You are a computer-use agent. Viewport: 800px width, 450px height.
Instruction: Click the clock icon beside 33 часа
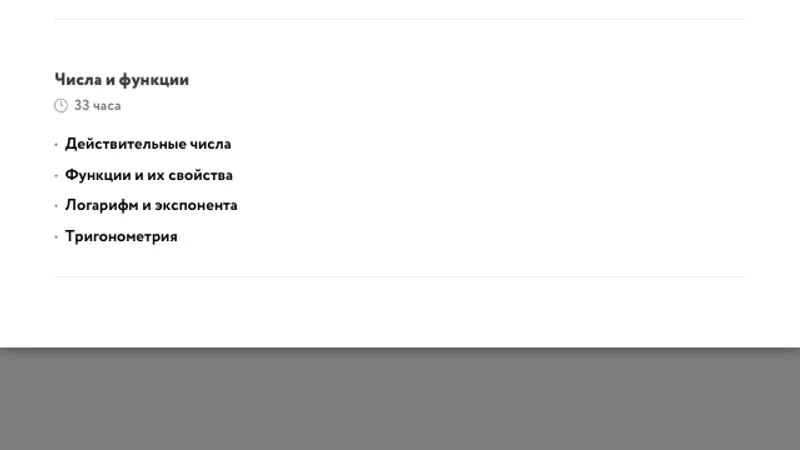(x=61, y=106)
